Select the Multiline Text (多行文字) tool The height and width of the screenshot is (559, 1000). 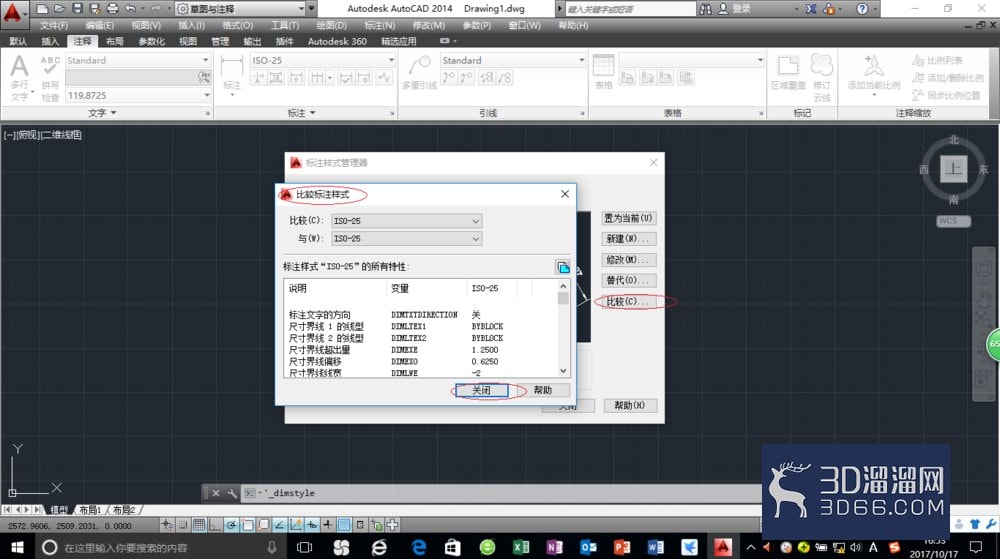20,78
